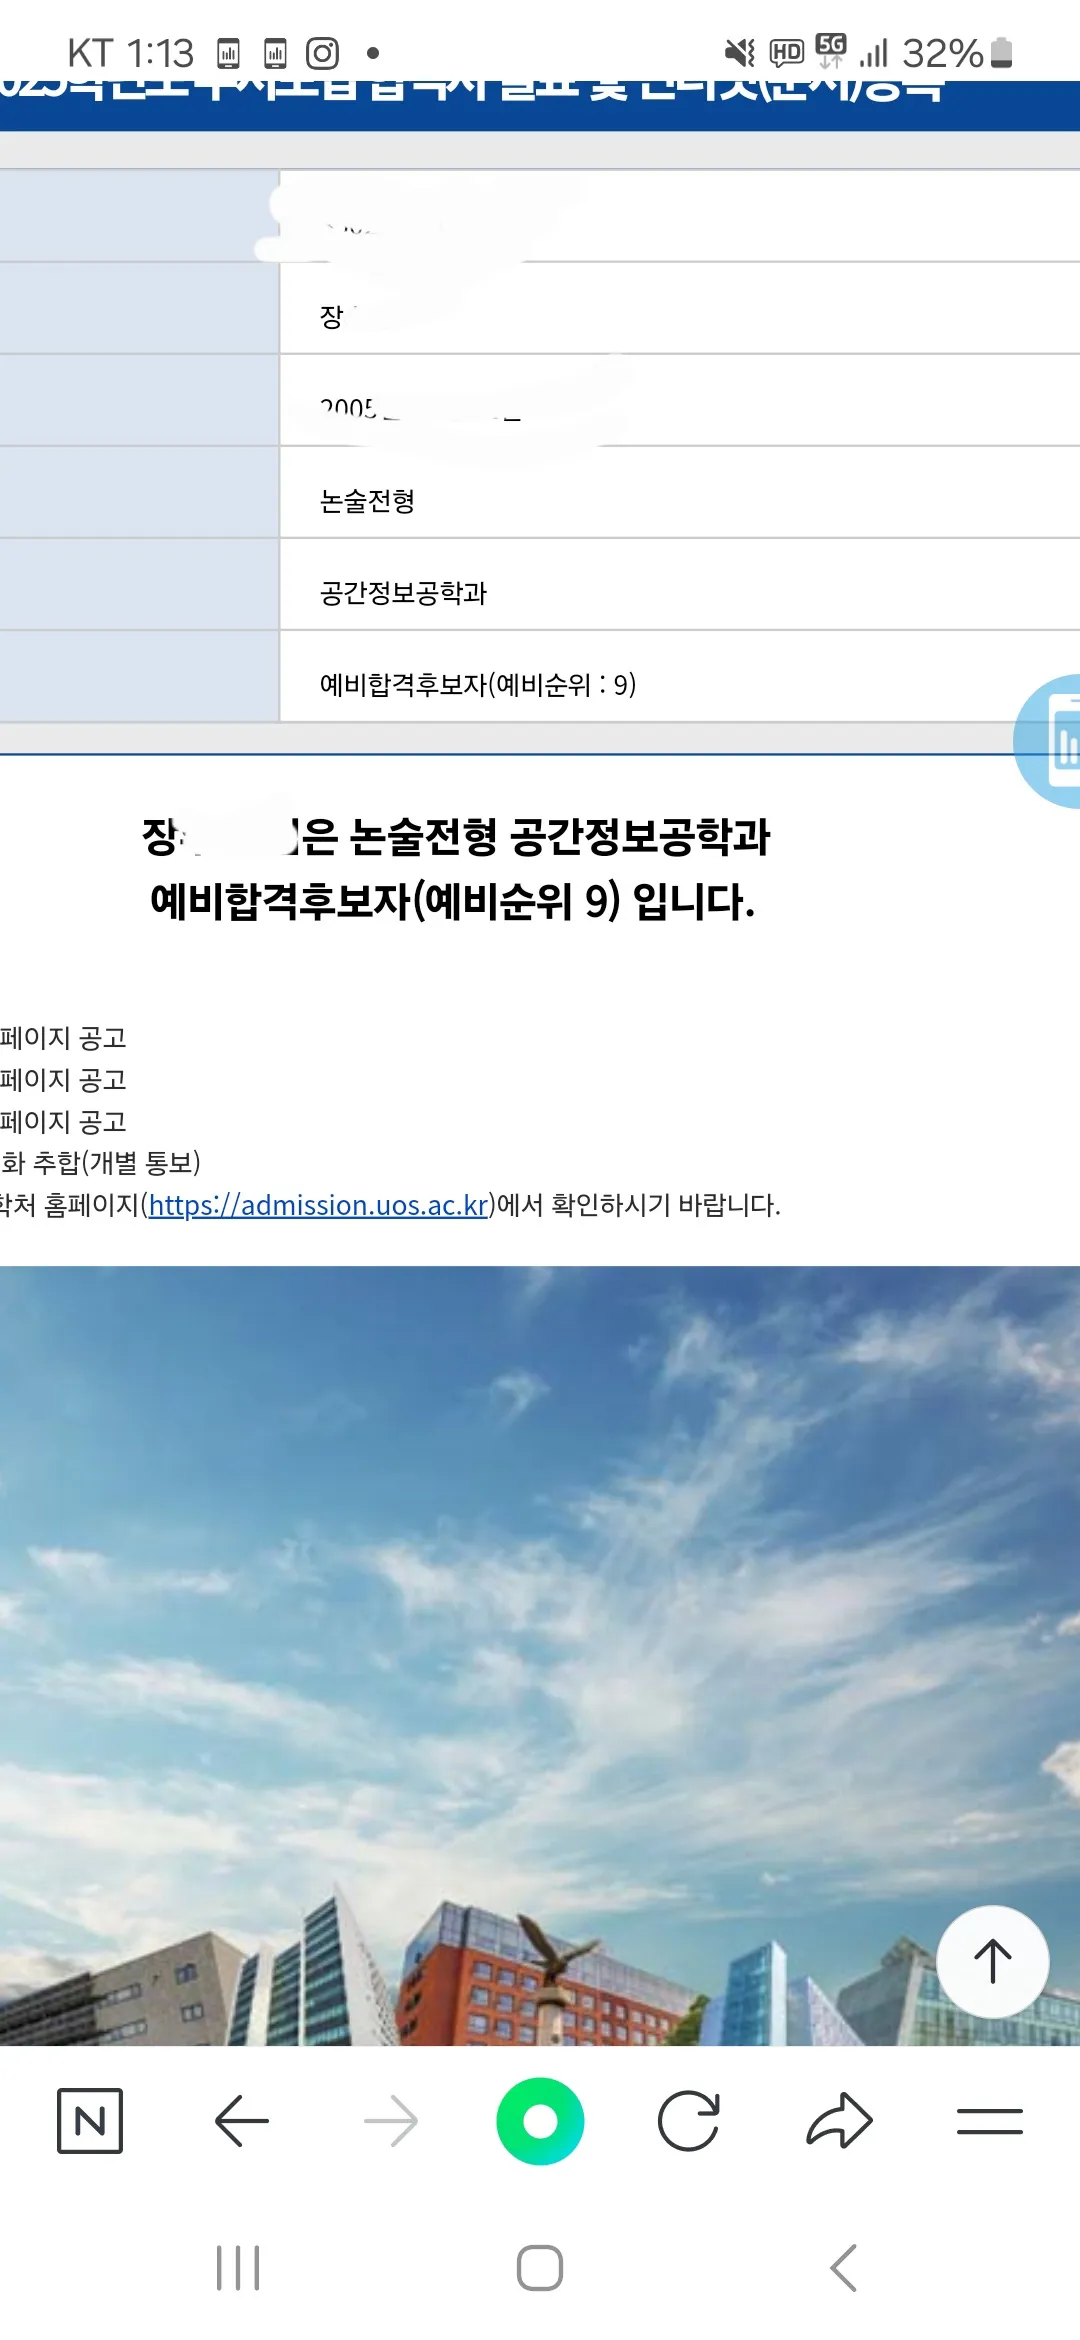Tap the Android home button
Screen dimensions: 1080x2340
[540, 2267]
